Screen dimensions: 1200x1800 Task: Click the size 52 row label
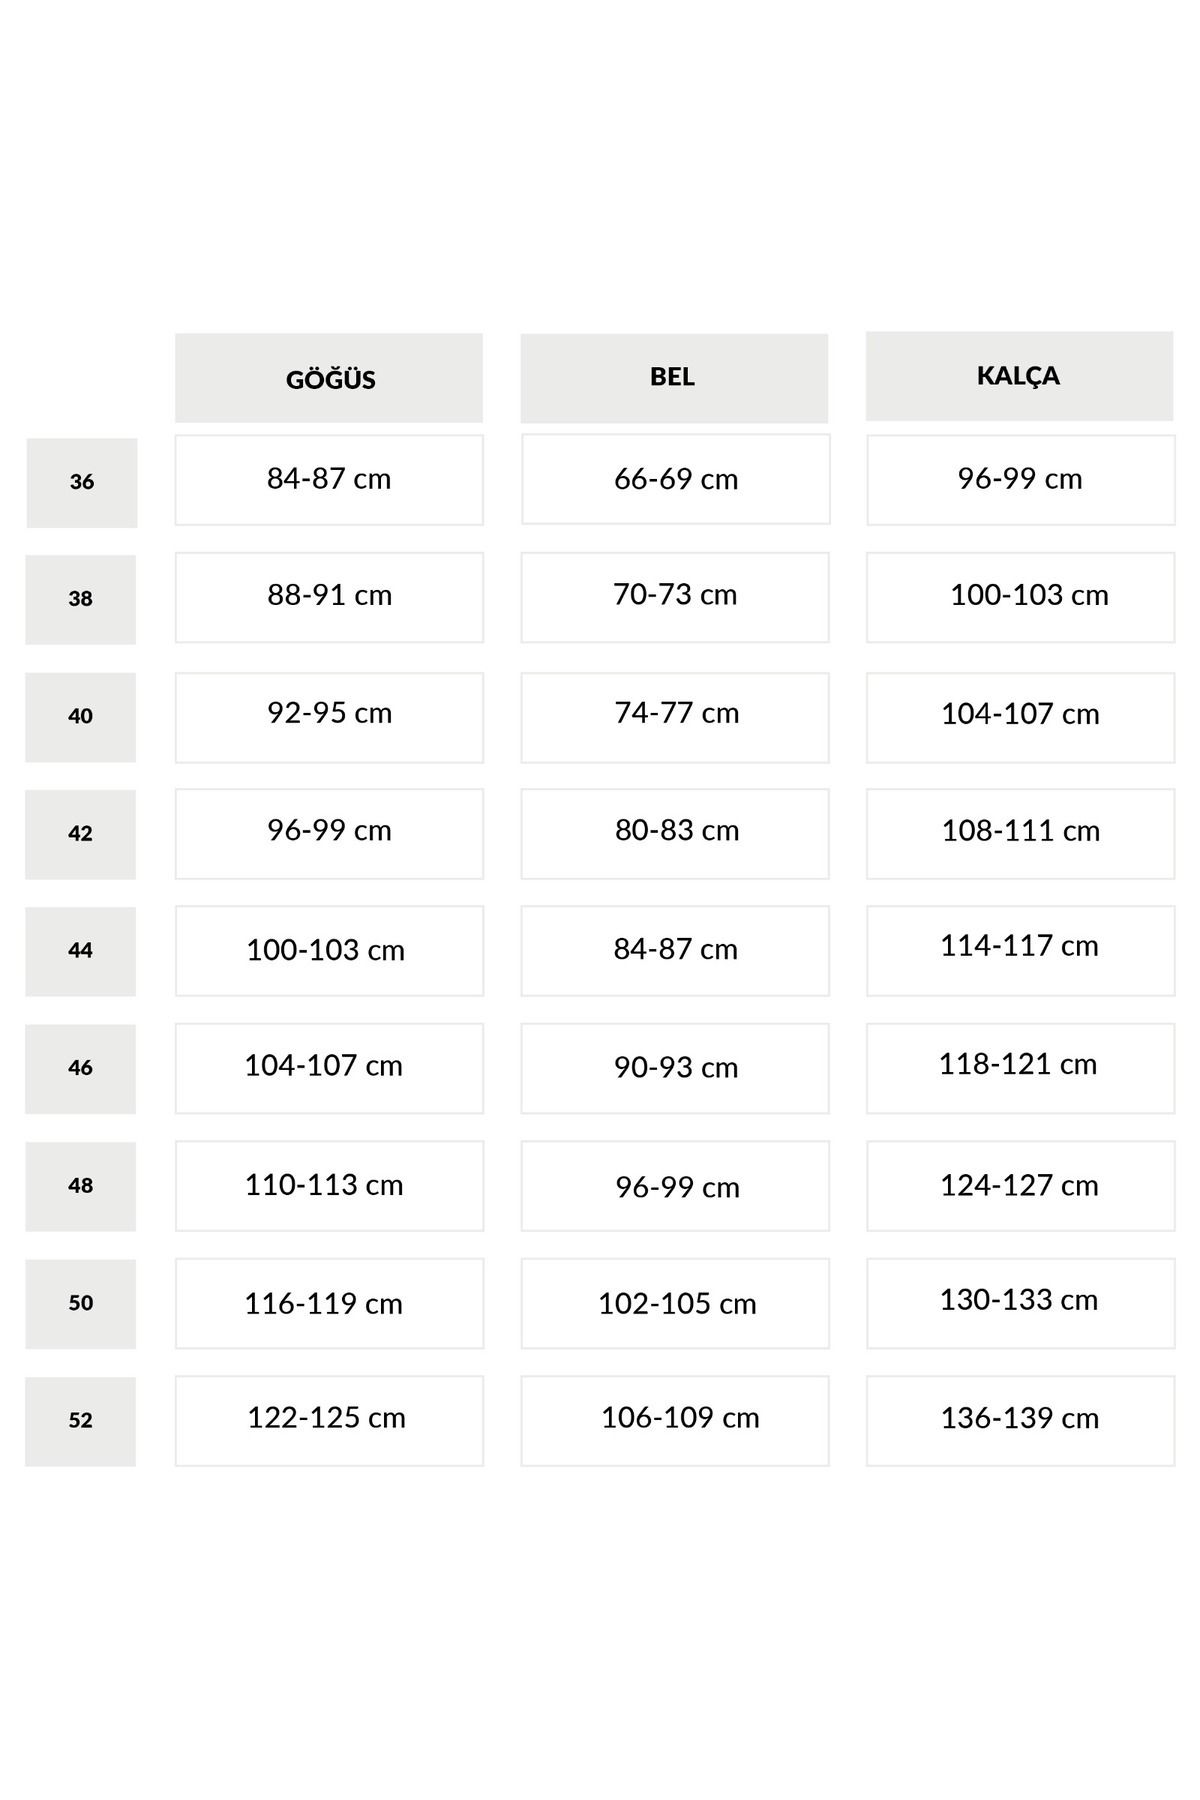[81, 1421]
